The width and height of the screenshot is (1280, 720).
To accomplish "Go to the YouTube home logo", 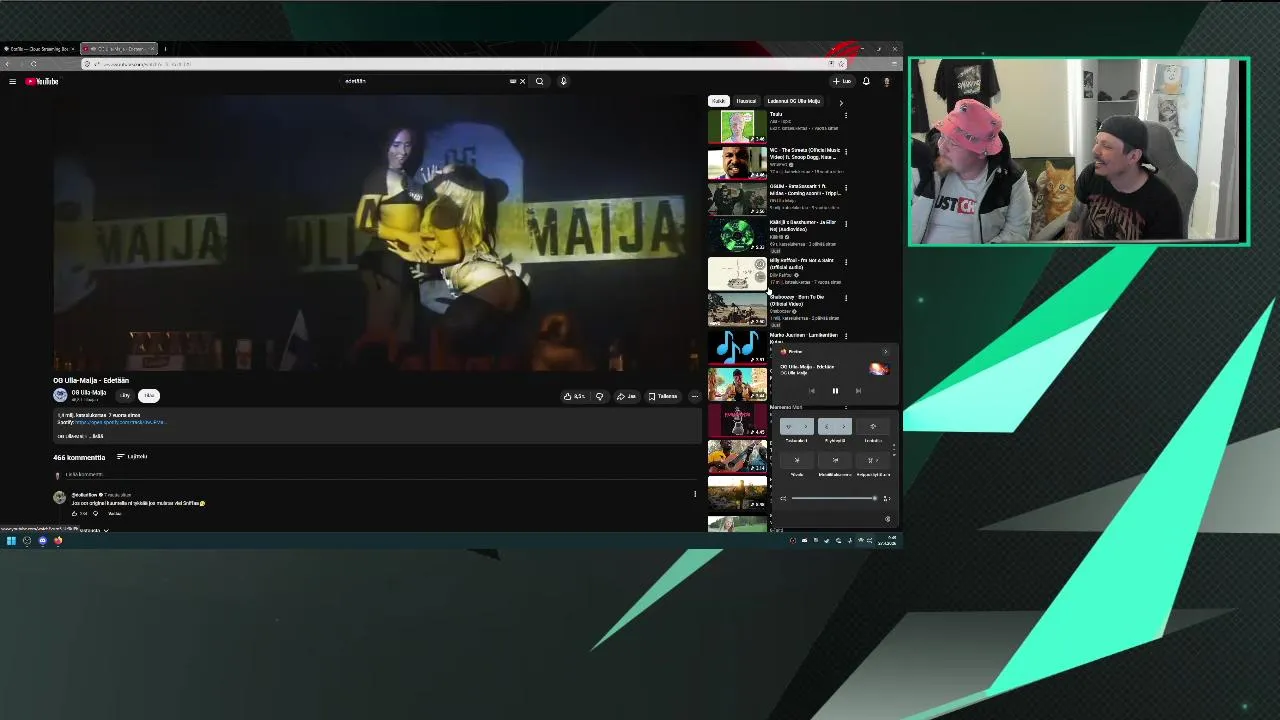I will click(x=42, y=81).
